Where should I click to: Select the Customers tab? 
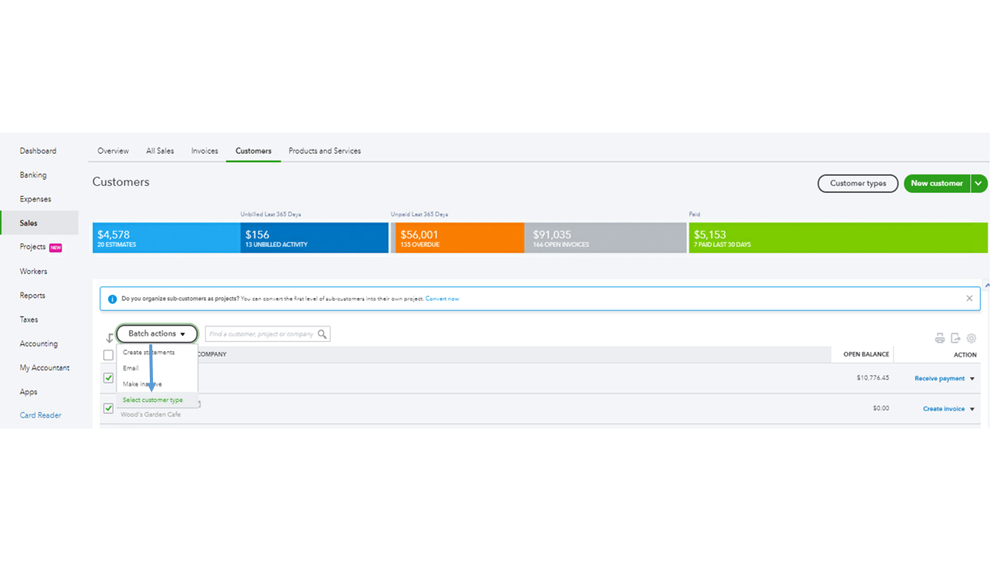coord(254,151)
